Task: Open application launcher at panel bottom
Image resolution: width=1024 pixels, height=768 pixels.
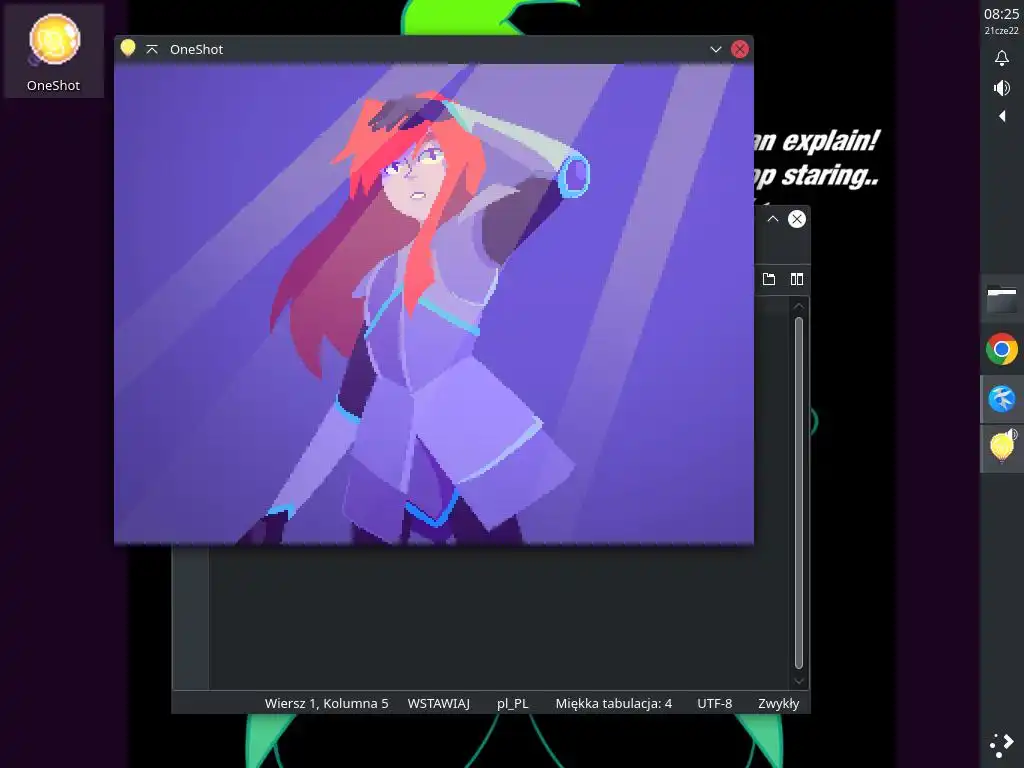Action: coord(1002,745)
